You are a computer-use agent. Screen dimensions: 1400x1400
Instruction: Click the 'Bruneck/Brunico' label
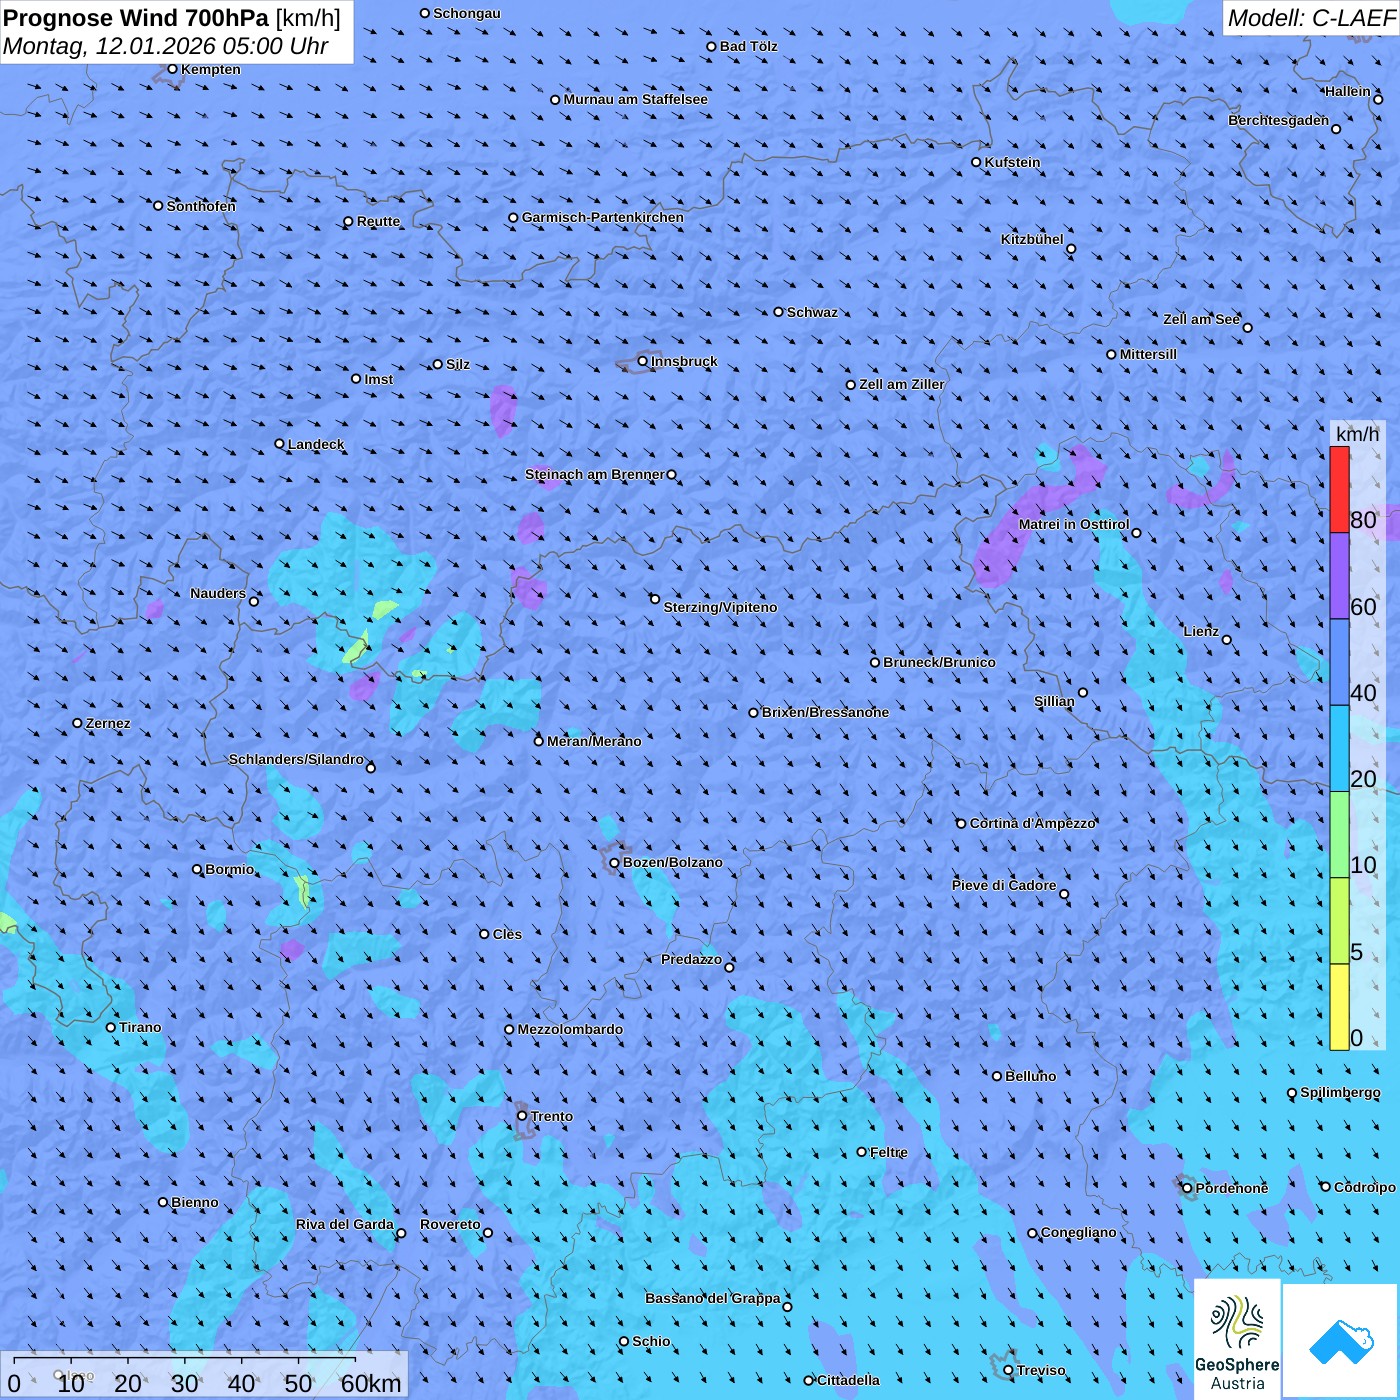click(939, 662)
